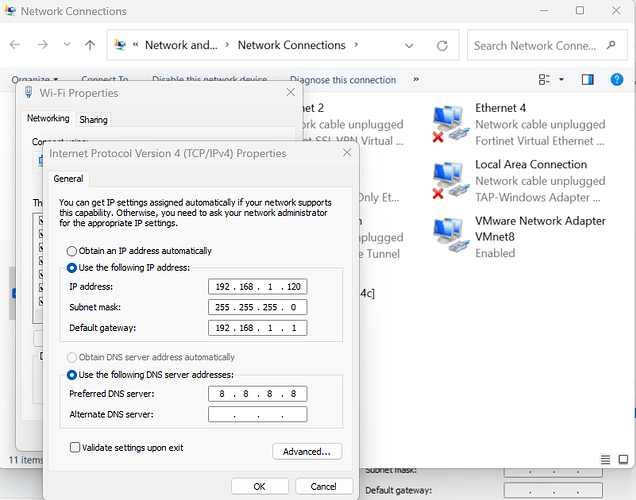Expand chevron after Network Connections breadcrumb
This screenshot has width=636, height=500.
pyautogui.click(x=356, y=45)
